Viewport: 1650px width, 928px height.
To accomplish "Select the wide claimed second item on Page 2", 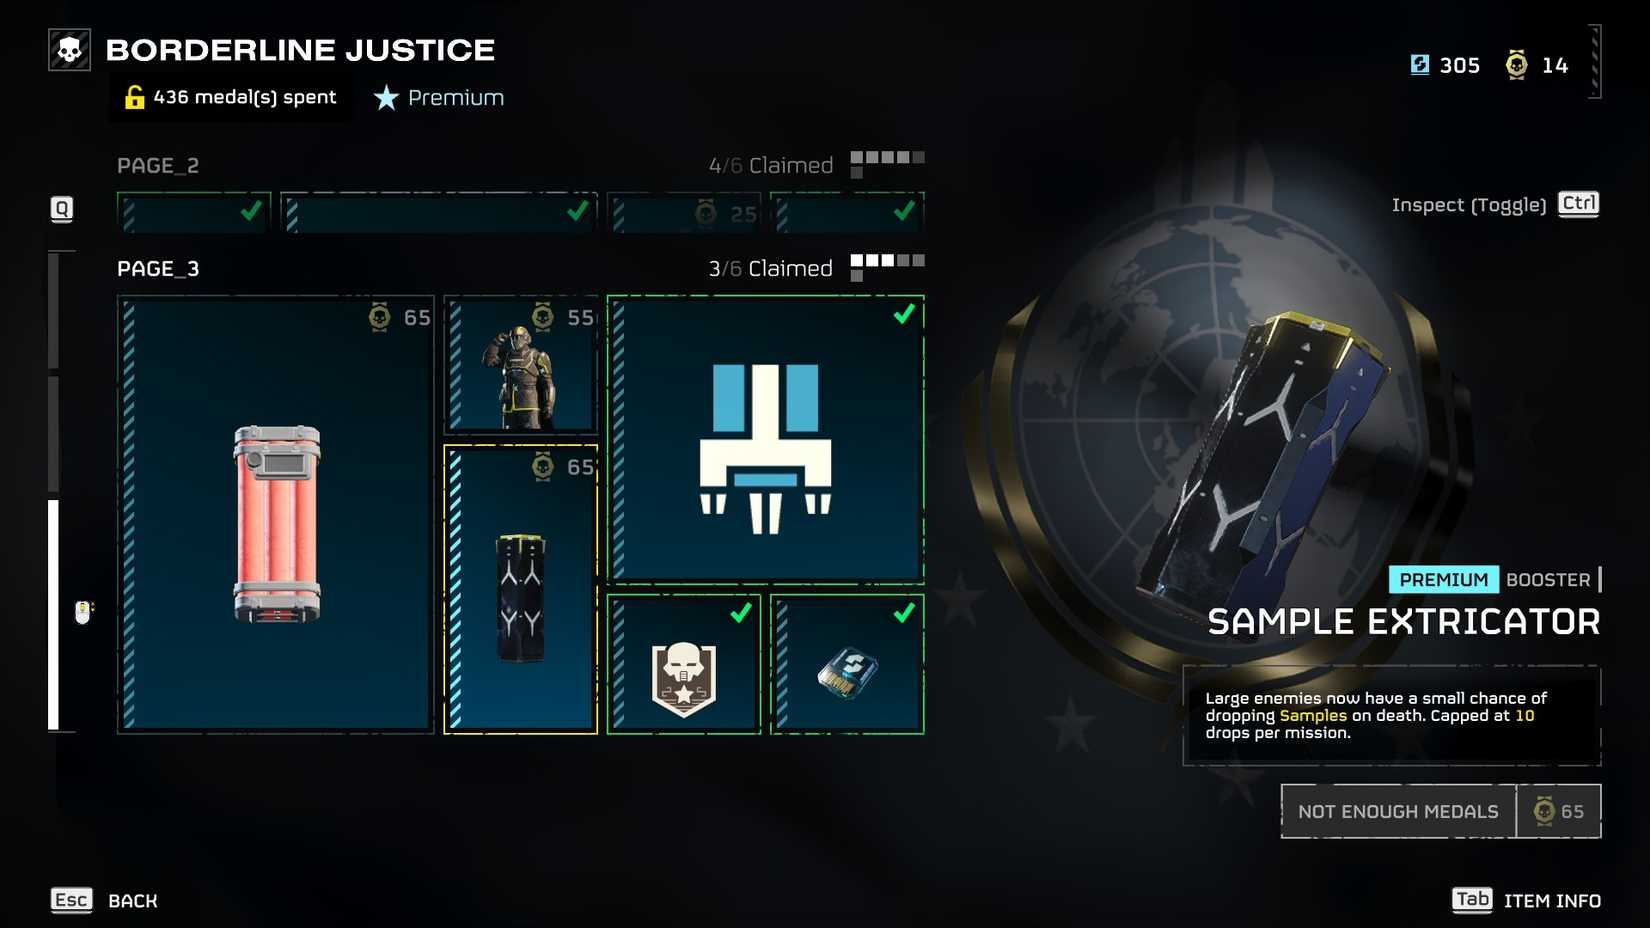I will (439, 212).
